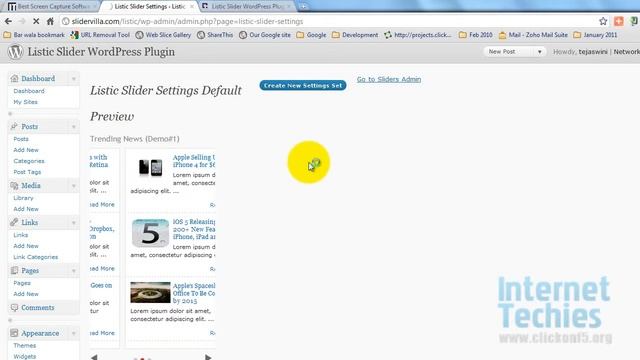
Task: Open the tejaswini user profile link
Action: point(593,52)
